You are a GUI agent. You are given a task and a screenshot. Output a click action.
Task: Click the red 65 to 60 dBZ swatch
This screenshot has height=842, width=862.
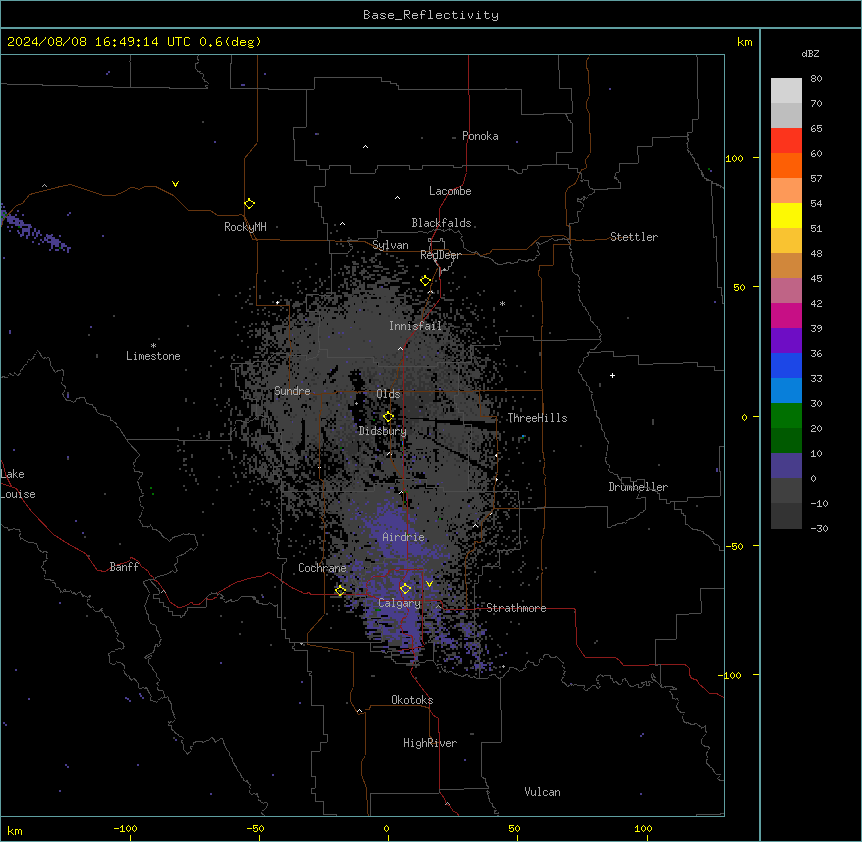(786, 141)
